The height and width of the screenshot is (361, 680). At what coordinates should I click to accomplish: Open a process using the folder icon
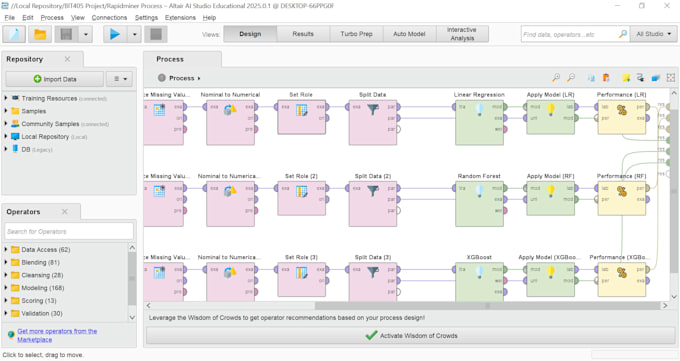click(x=40, y=34)
